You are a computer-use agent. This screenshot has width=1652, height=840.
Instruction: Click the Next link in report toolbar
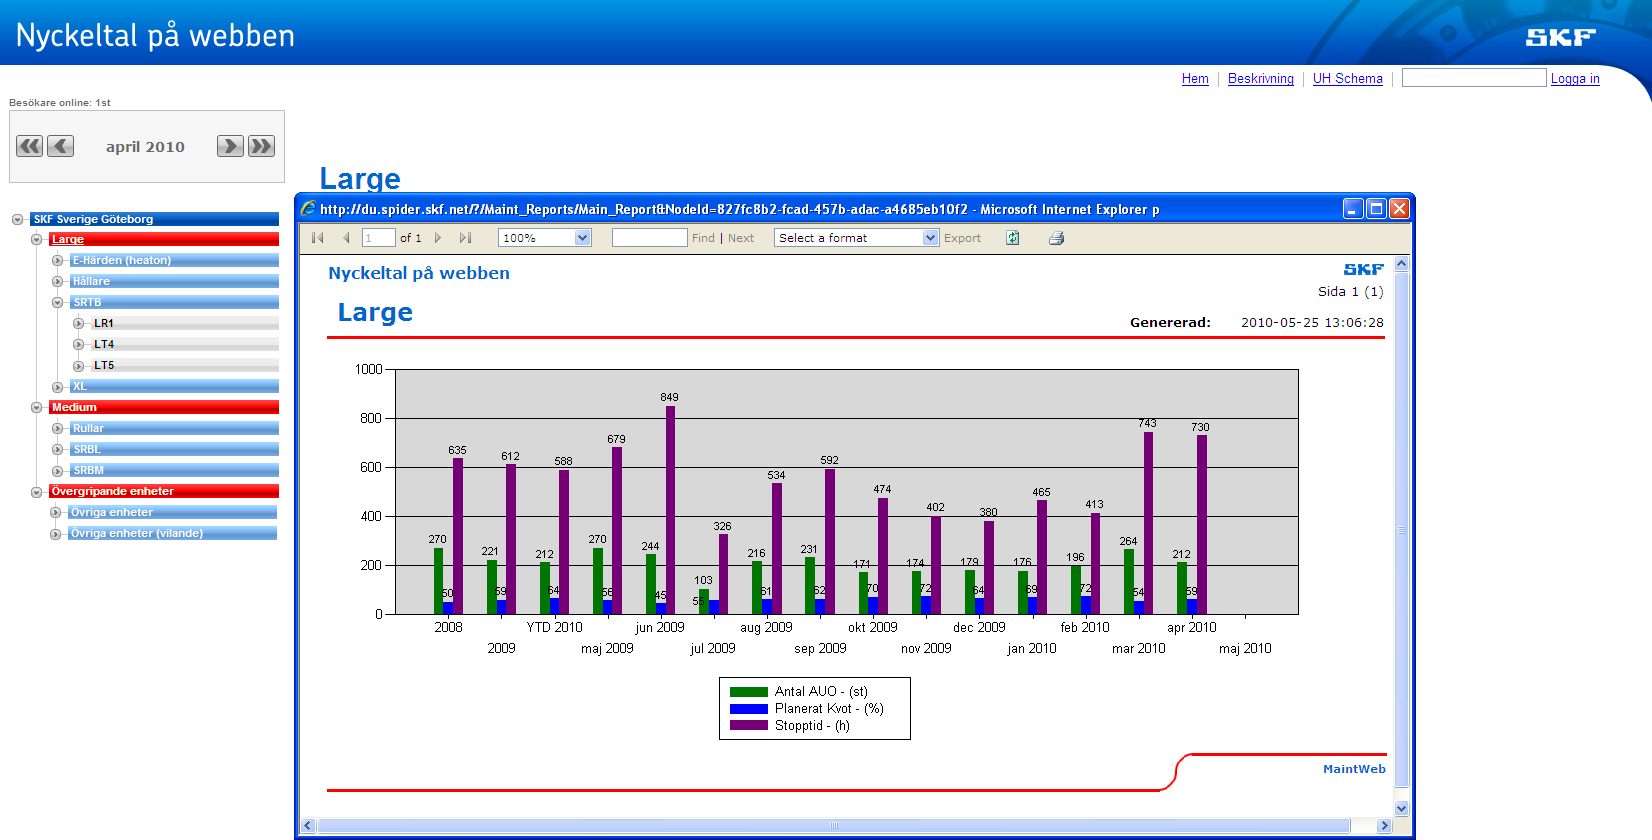(741, 238)
